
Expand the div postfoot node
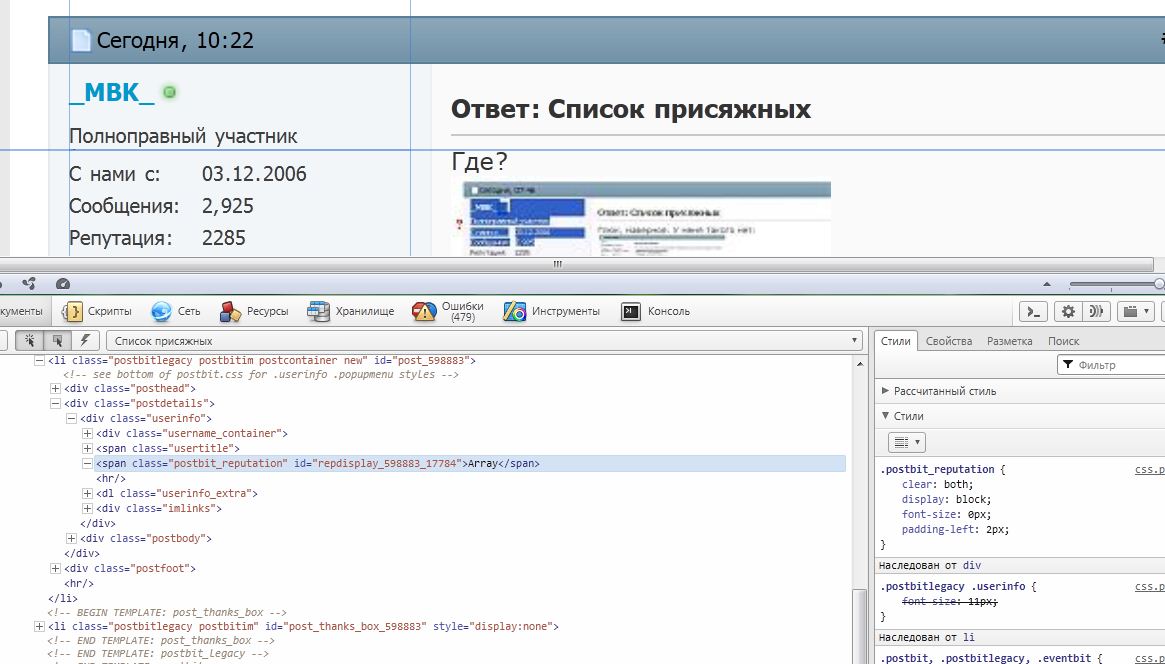(55, 568)
